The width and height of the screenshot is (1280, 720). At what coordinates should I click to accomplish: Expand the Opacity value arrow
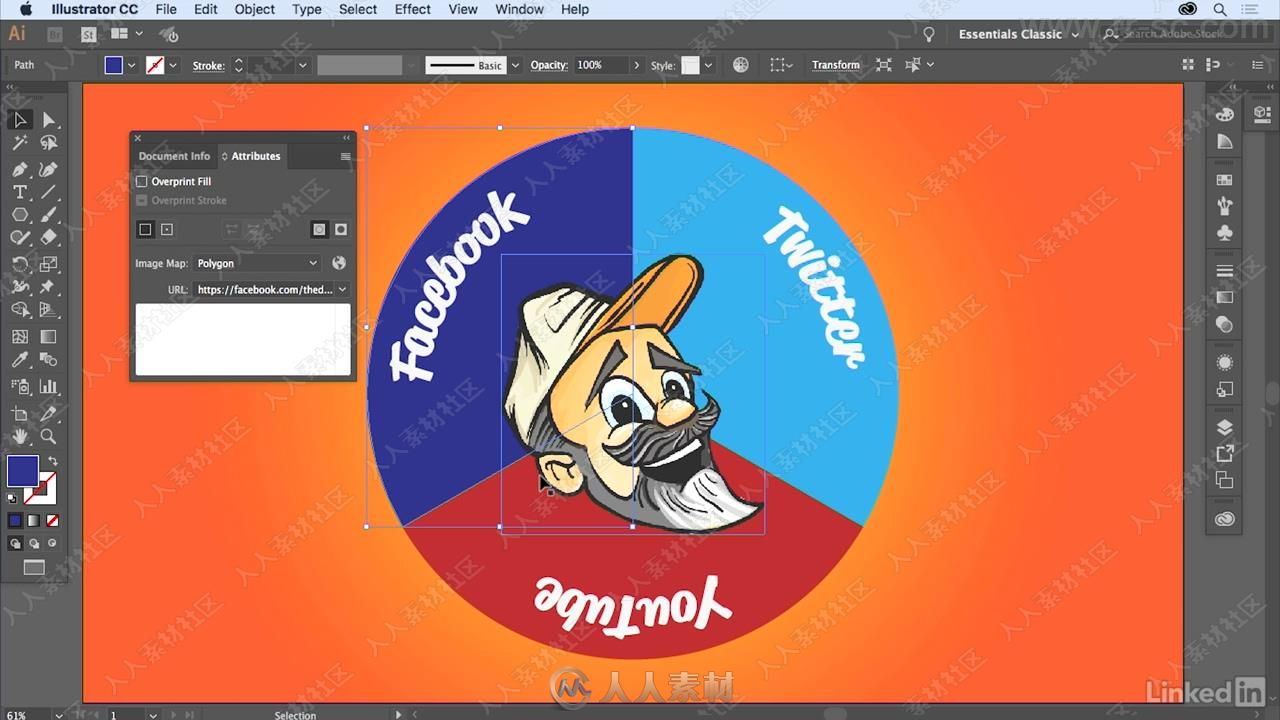pyautogui.click(x=636, y=65)
